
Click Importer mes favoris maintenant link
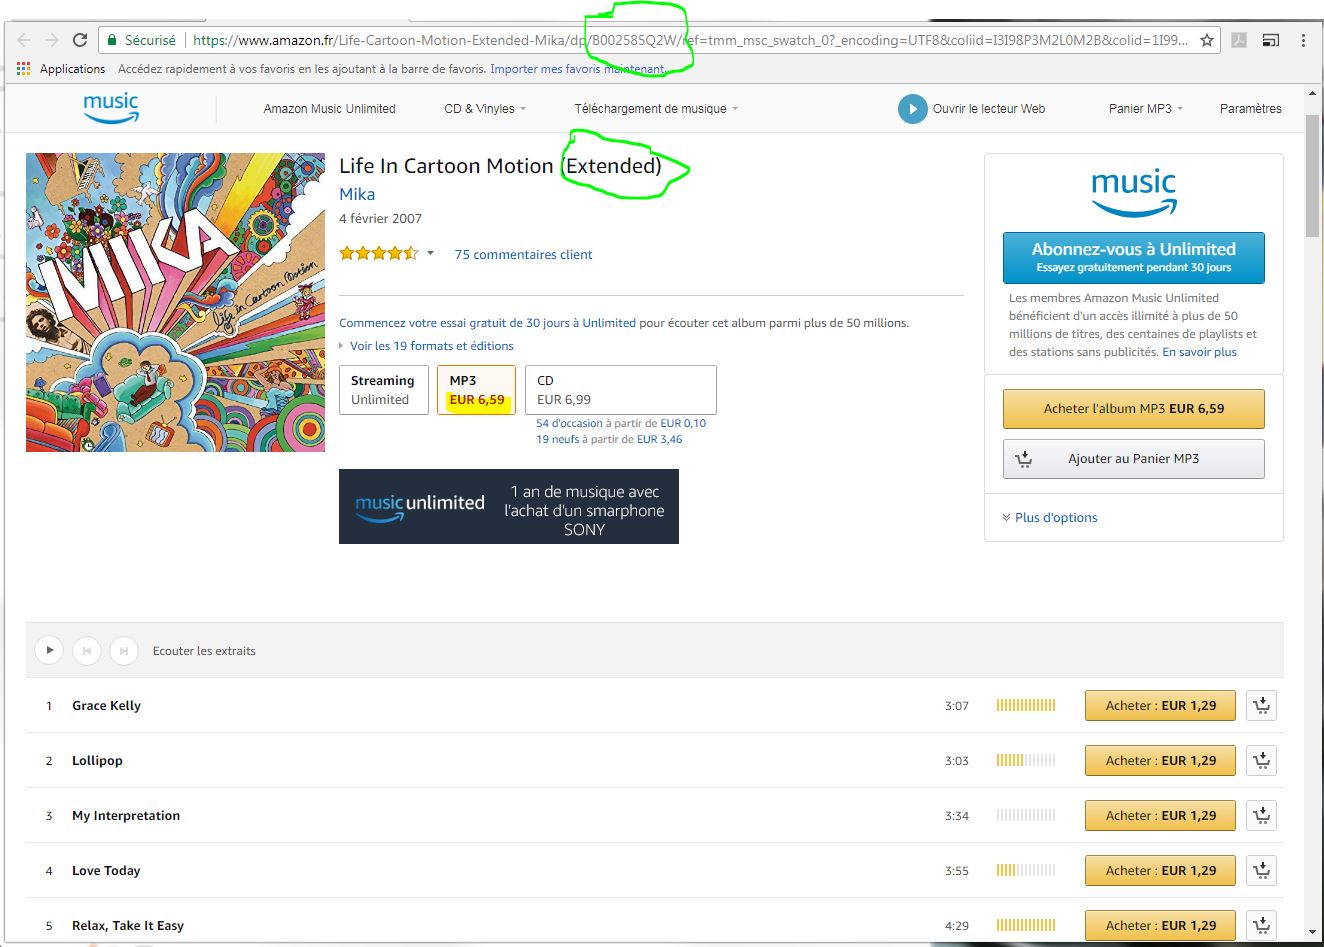[577, 69]
